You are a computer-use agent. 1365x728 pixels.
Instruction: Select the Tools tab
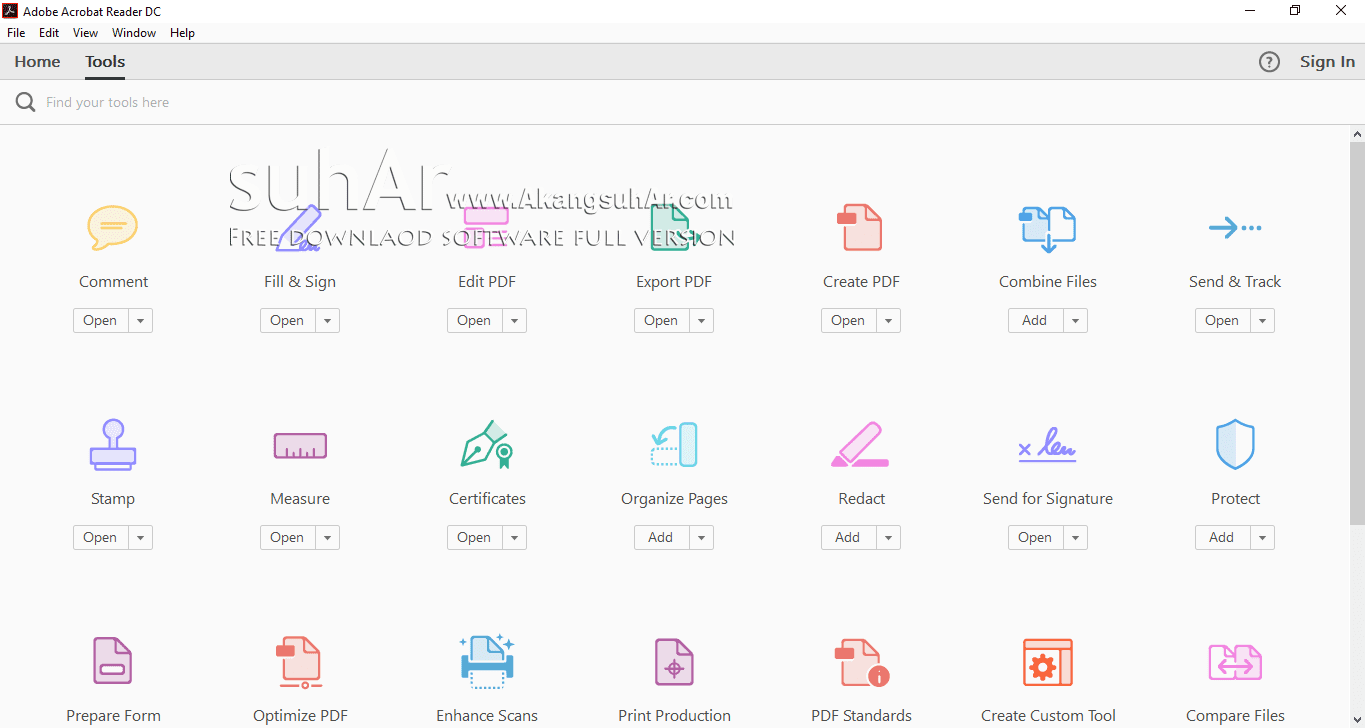click(x=105, y=62)
